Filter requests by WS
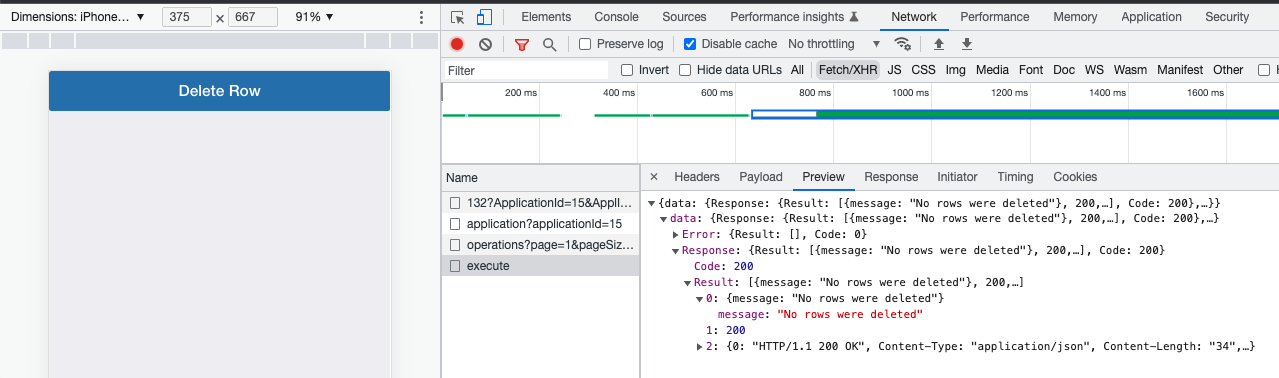 tap(1094, 70)
